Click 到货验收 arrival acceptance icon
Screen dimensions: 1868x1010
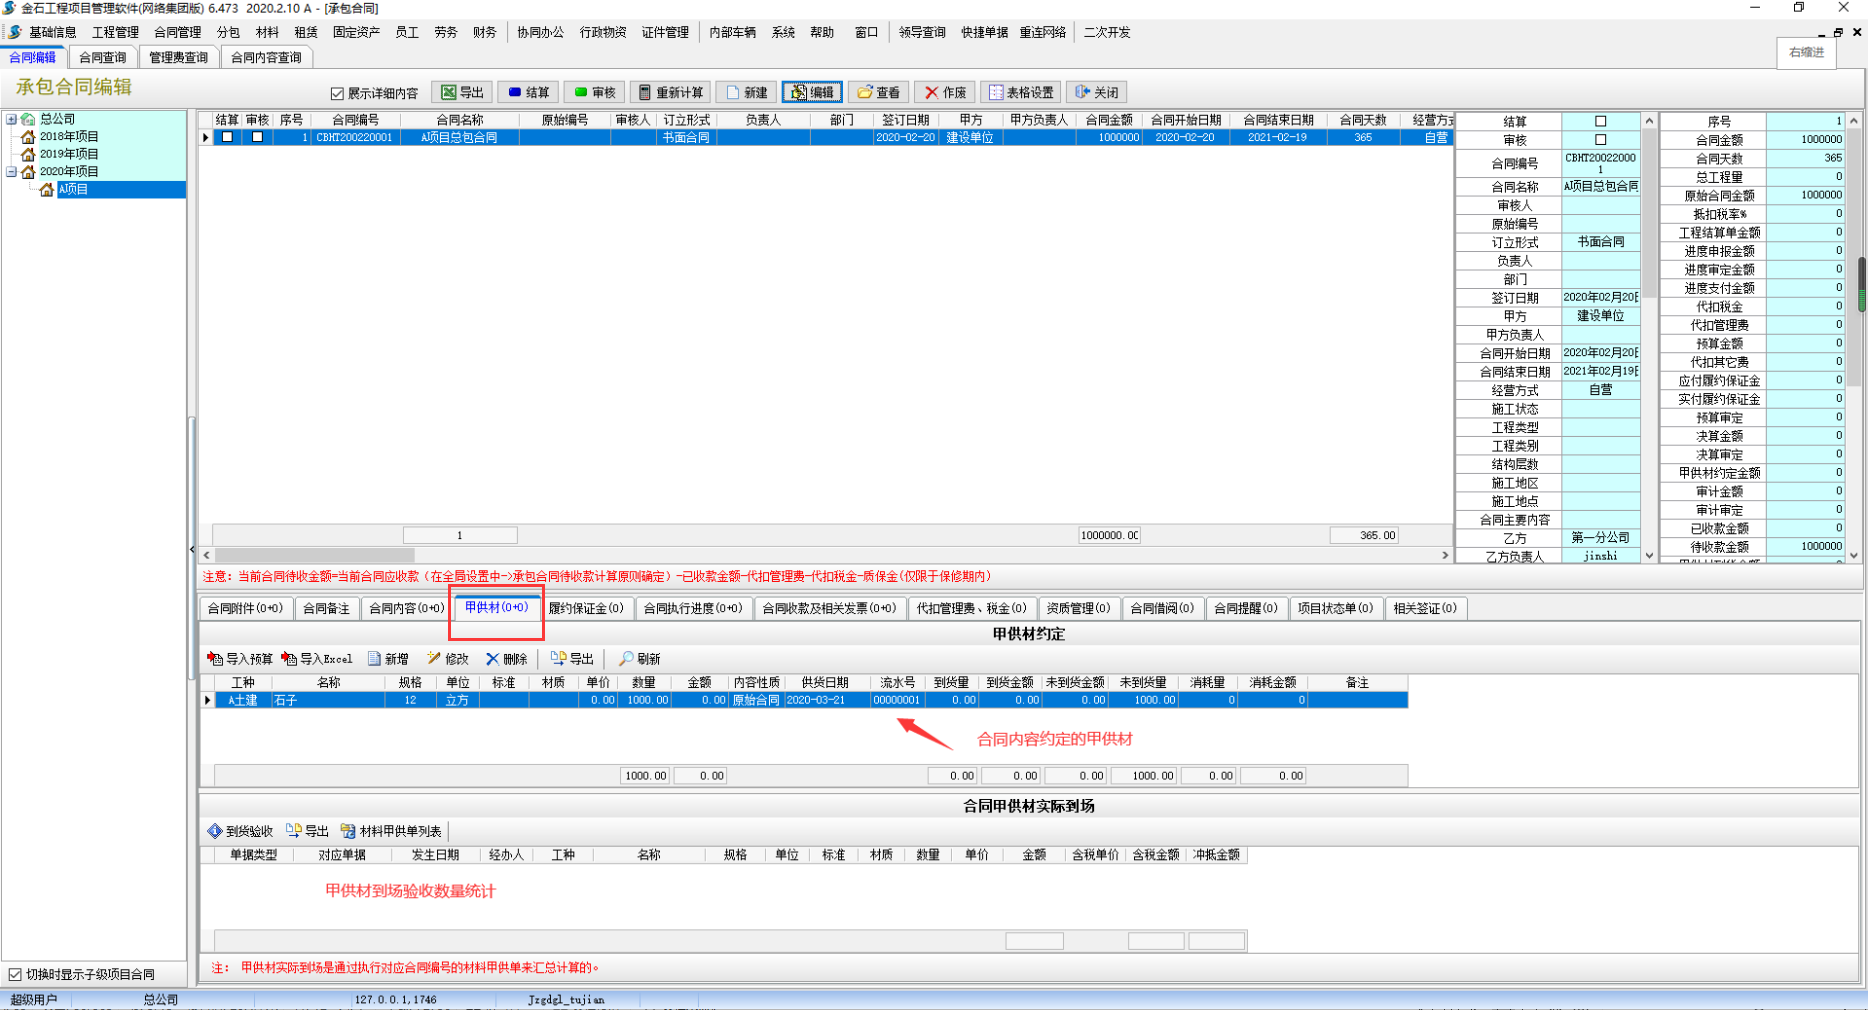pos(215,831)
